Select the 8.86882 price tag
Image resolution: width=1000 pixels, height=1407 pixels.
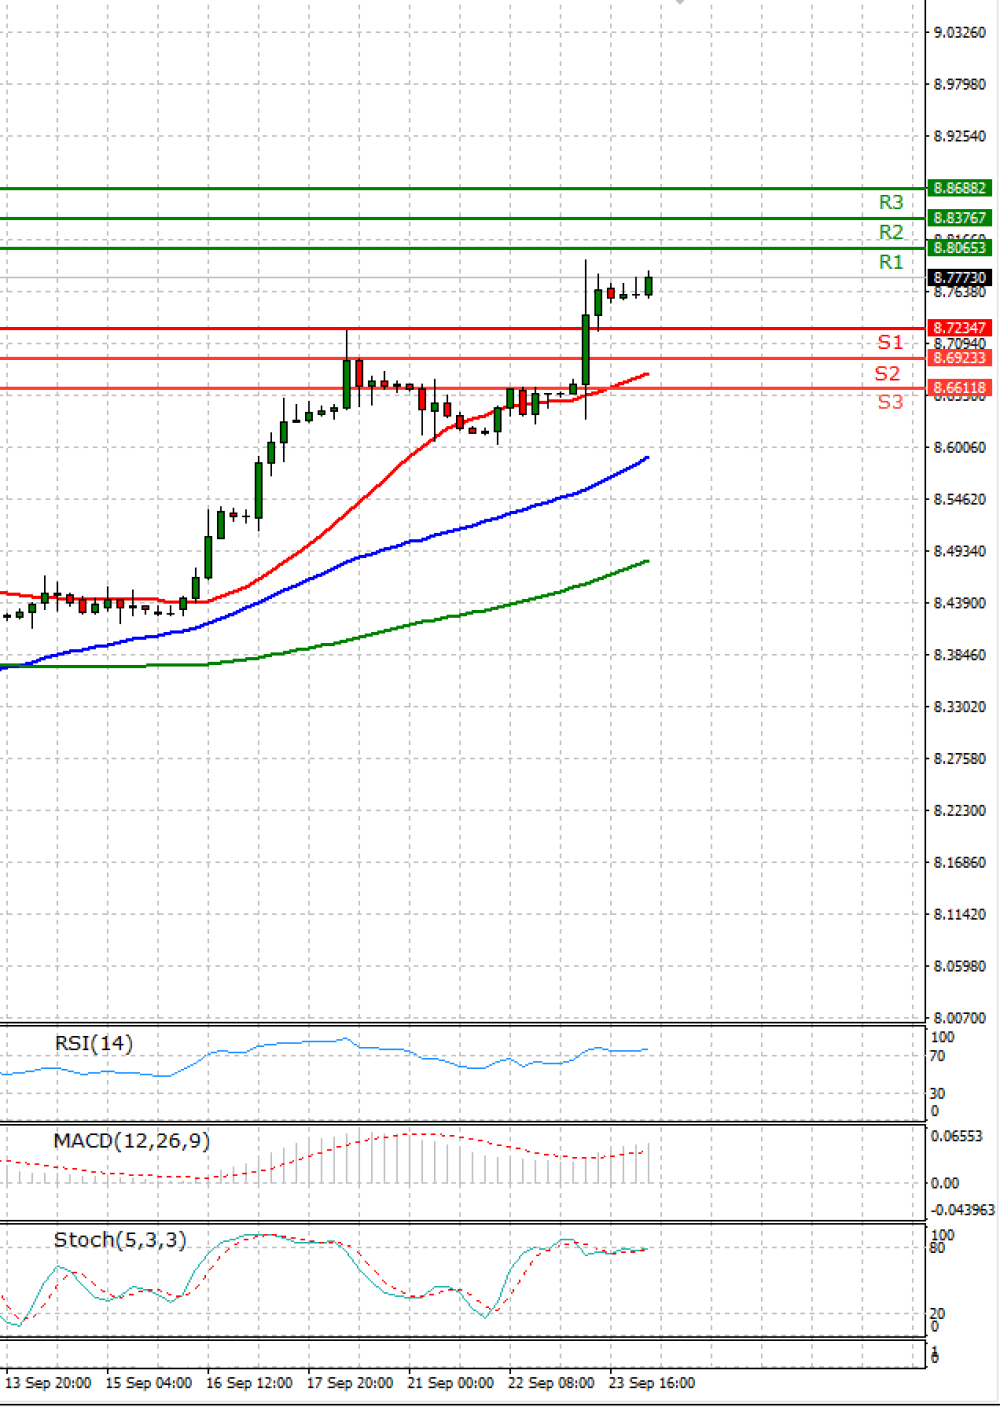tap(959, 188)
